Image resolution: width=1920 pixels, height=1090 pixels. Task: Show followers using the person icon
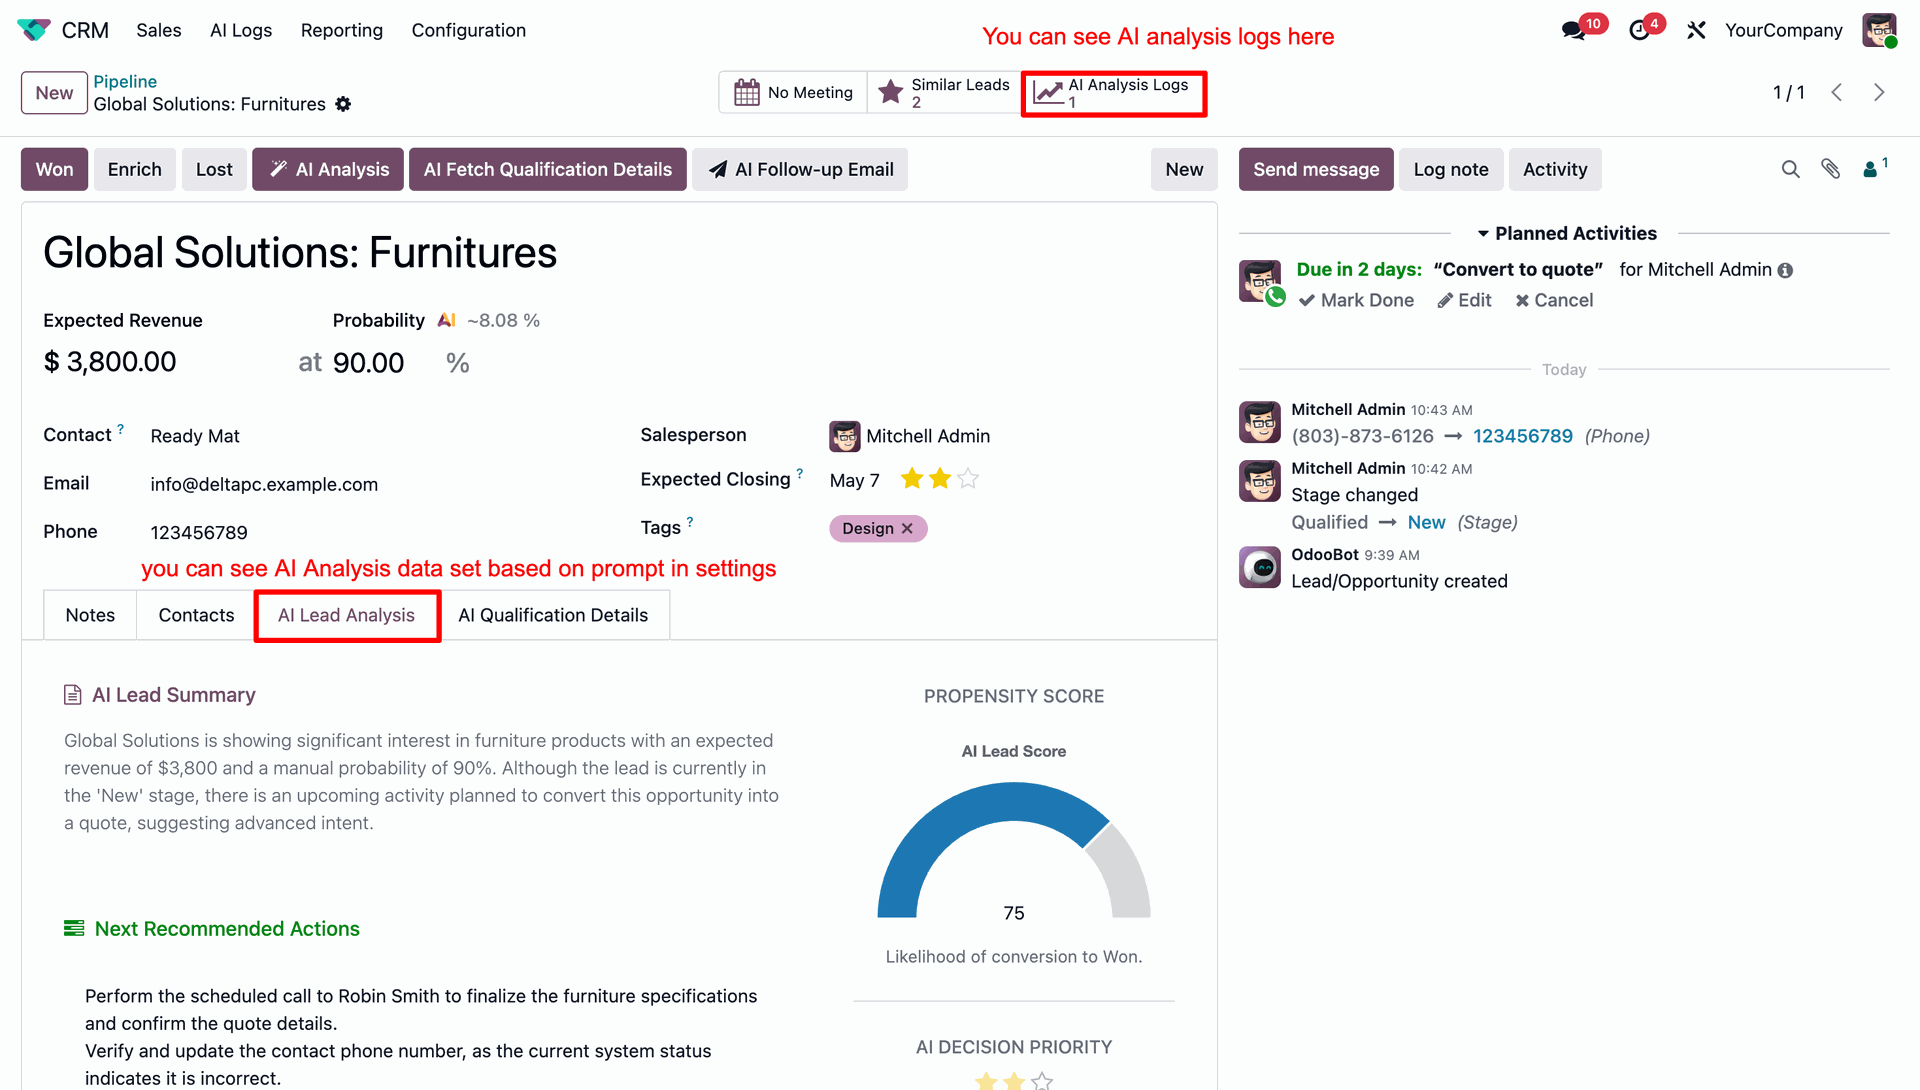(1874, 168)
